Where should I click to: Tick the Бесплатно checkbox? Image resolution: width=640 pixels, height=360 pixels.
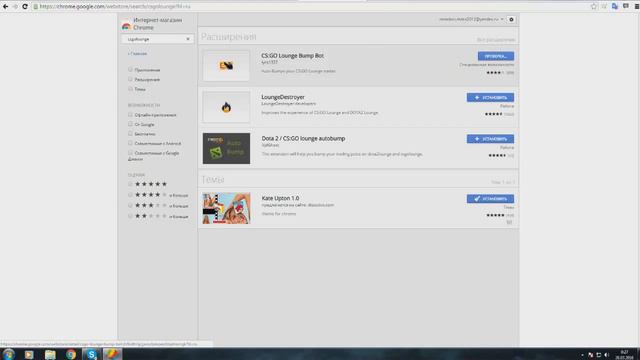click(x=131, y=133)
